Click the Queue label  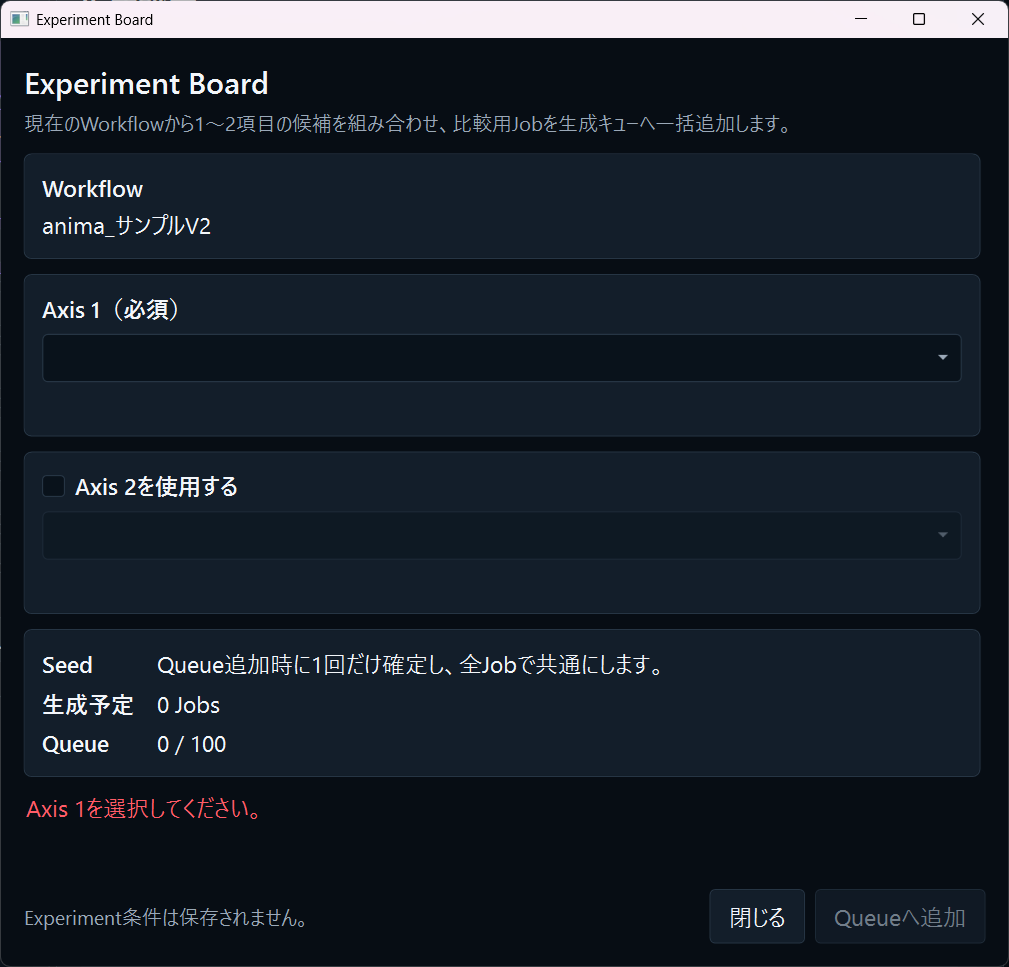(75, 744)
